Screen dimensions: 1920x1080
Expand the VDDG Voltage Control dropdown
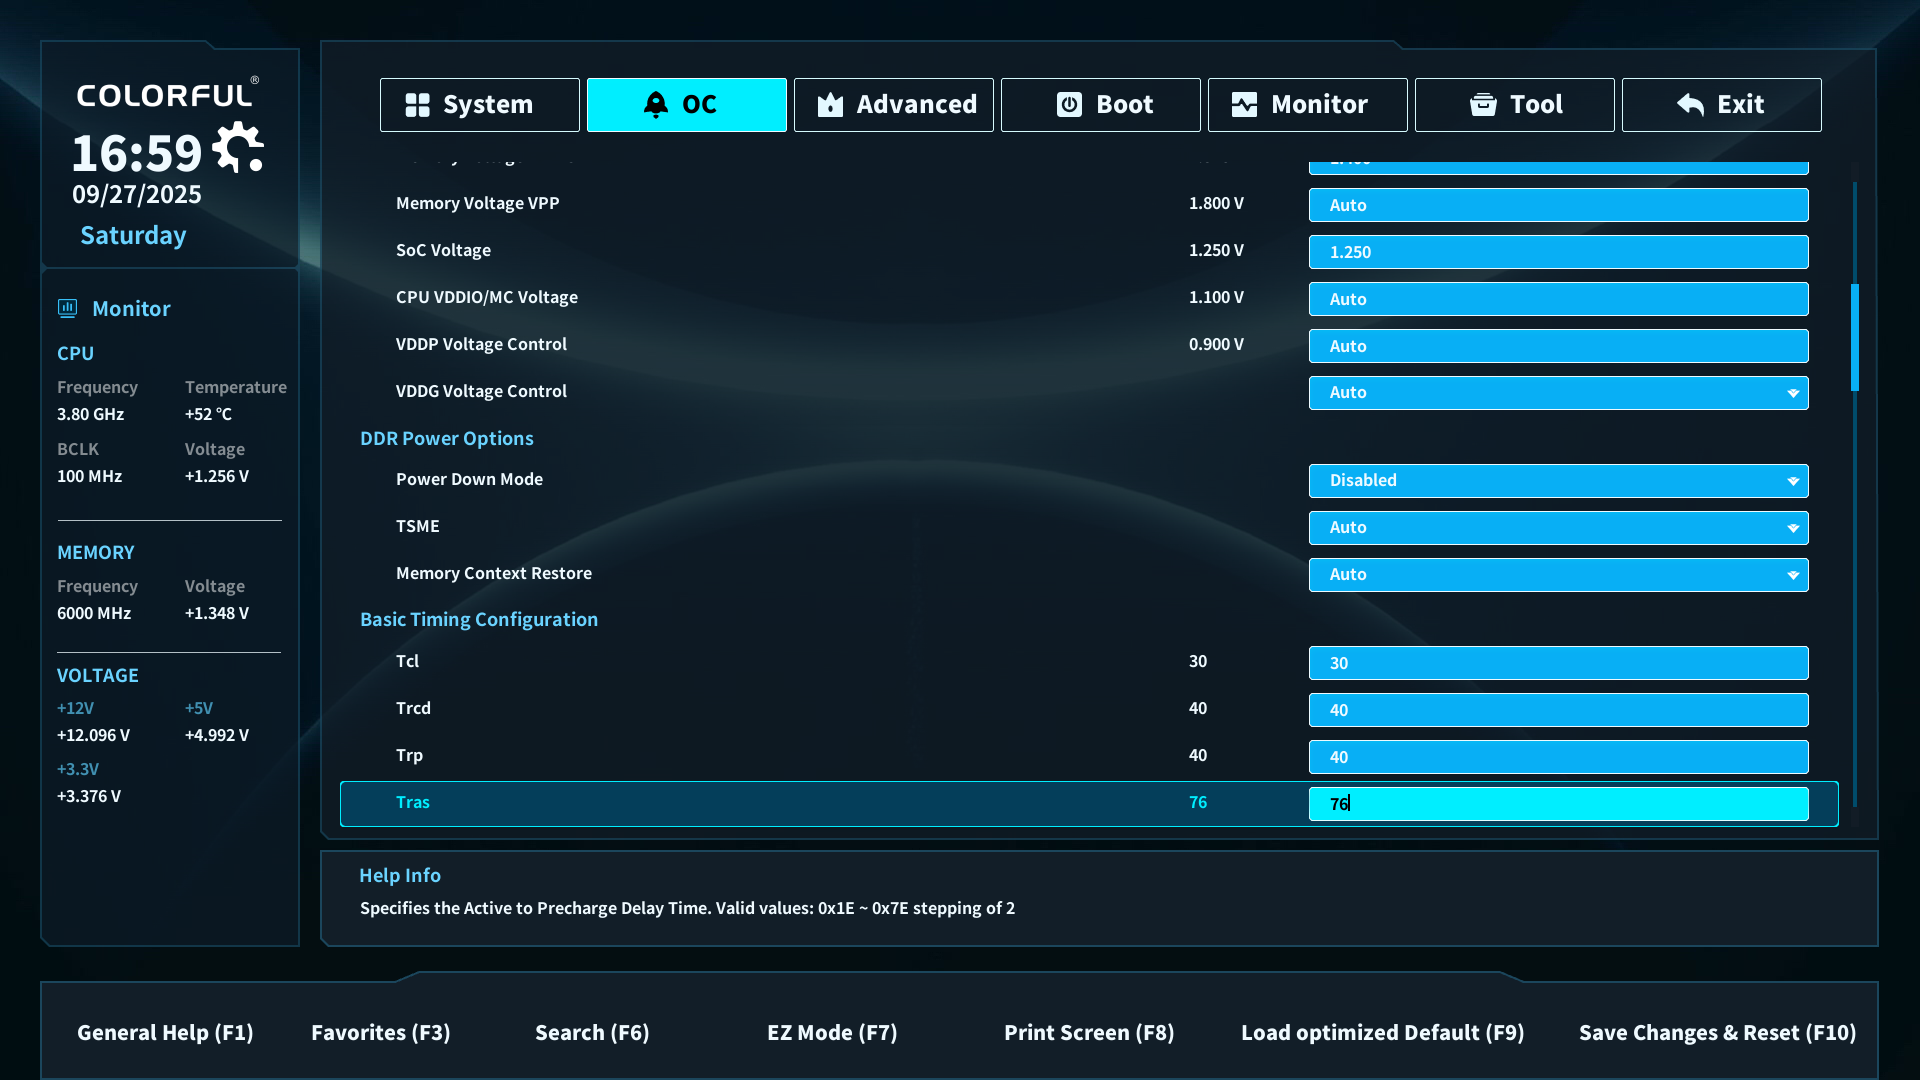[1559, 393]
